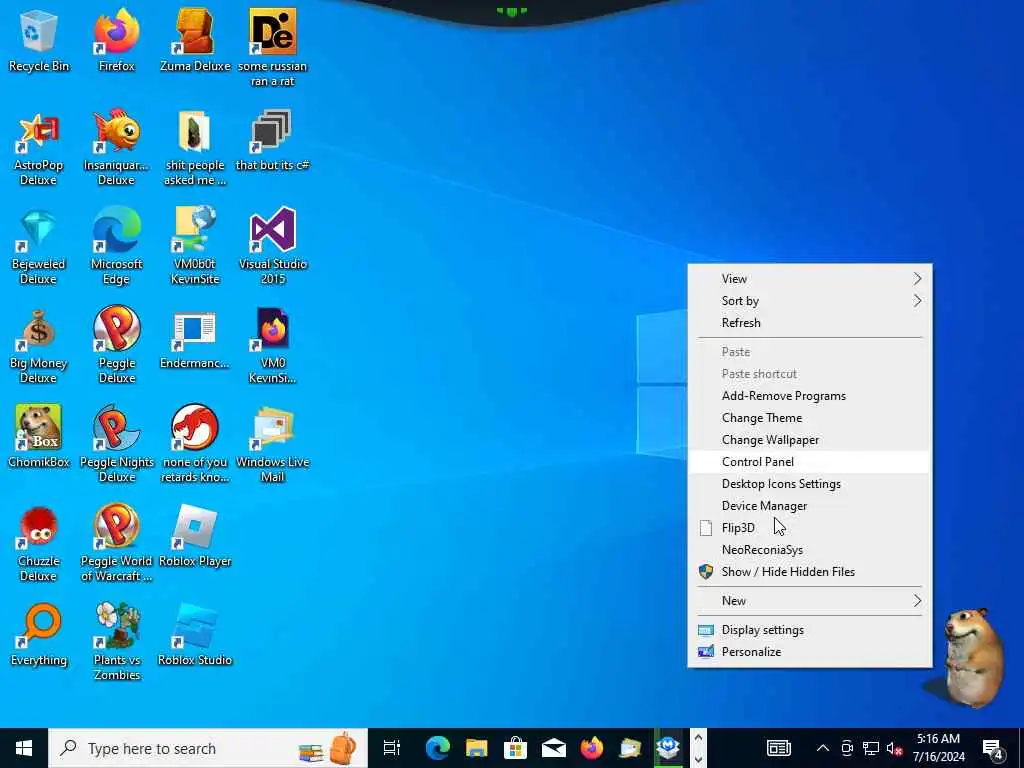The height and width of the screenshot is (768, 1024).
Task: Select the Bejeweled Deluxe shortcut
Action: pos(39,246)
